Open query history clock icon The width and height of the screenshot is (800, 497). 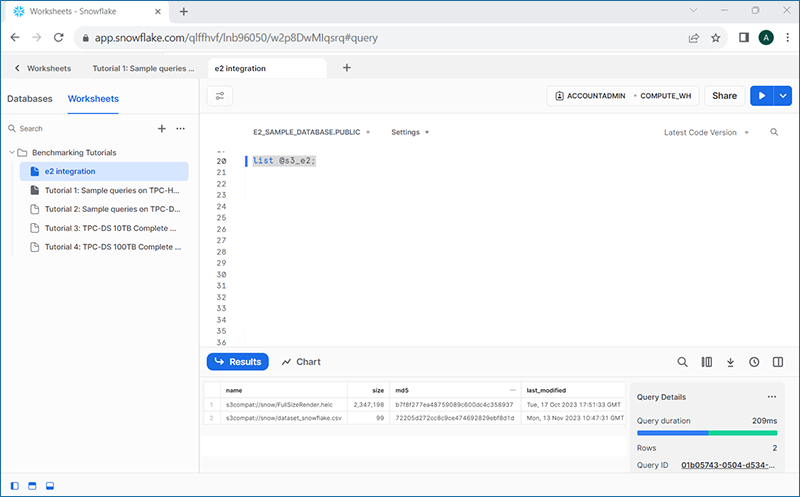click(754, 362)
